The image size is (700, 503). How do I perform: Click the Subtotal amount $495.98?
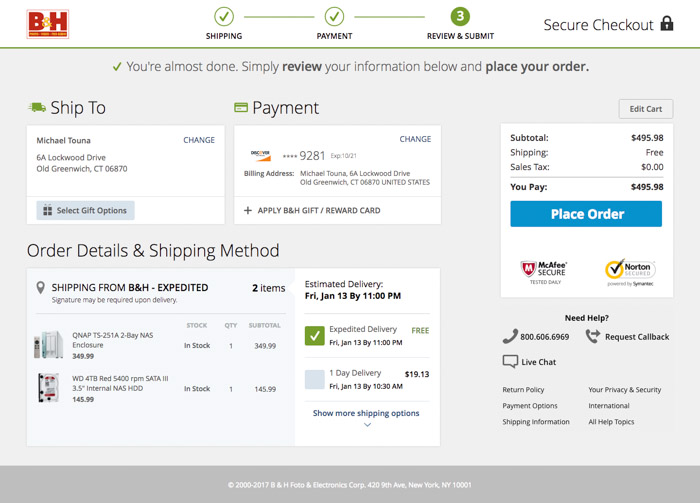click(x=647, y=138)
